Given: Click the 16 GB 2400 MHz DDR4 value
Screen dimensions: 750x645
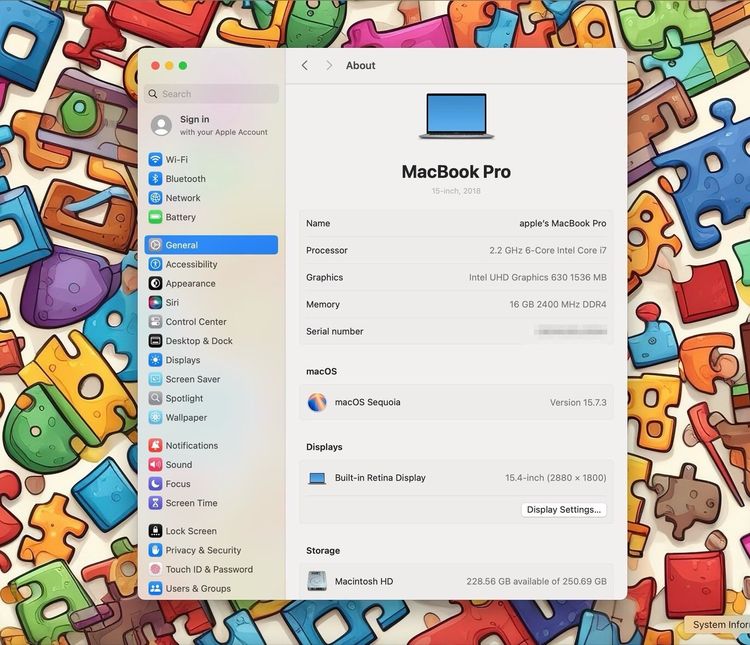Looking at the screenshot, I should (558, 304).
